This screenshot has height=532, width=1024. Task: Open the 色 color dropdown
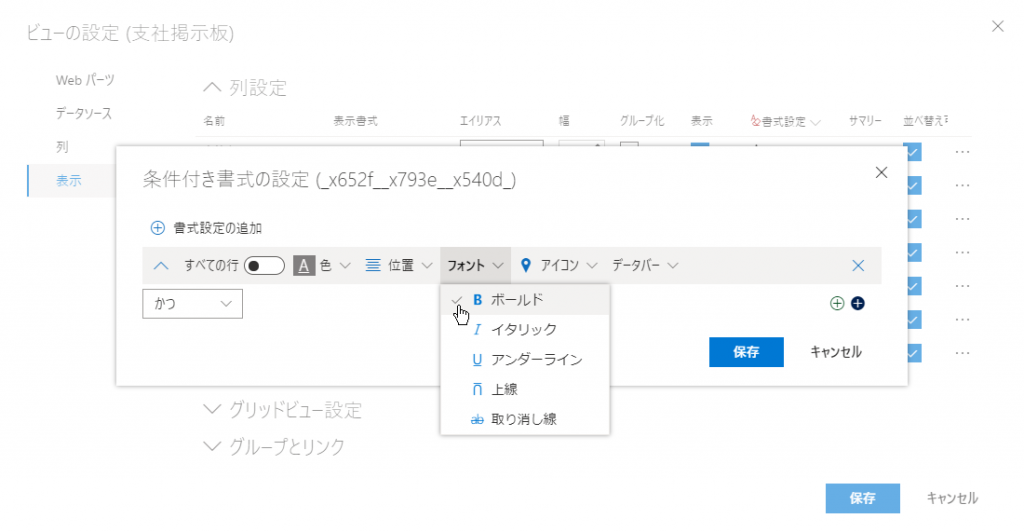click(x=323, y=266)
